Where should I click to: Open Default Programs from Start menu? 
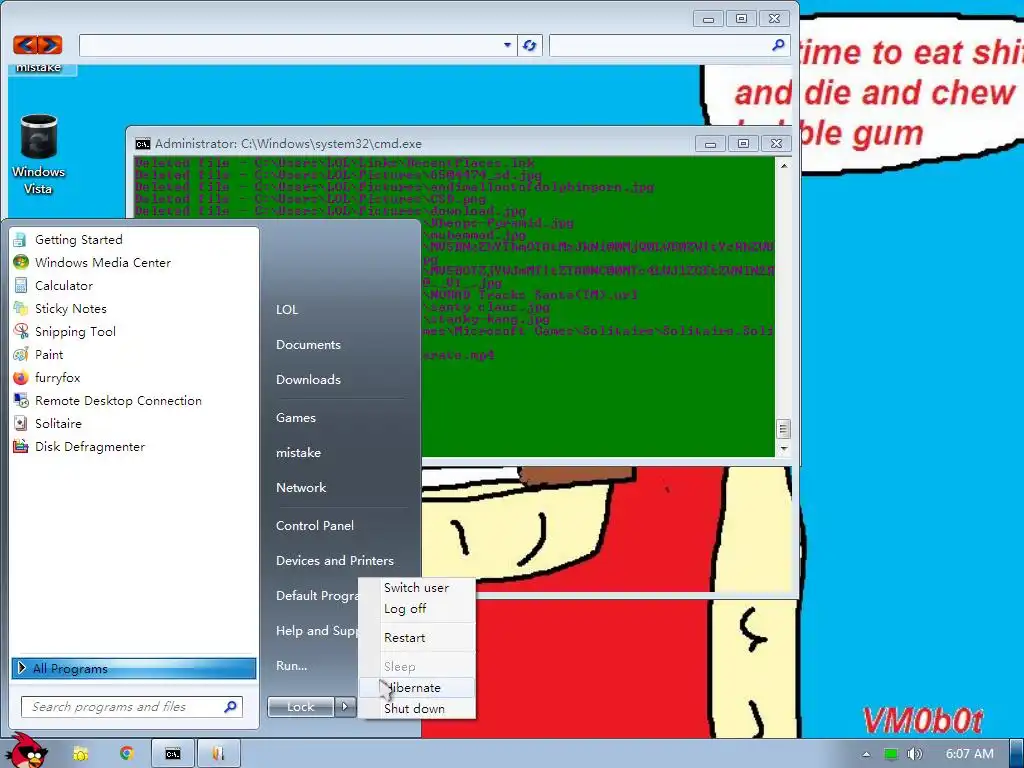coord(317,596)
